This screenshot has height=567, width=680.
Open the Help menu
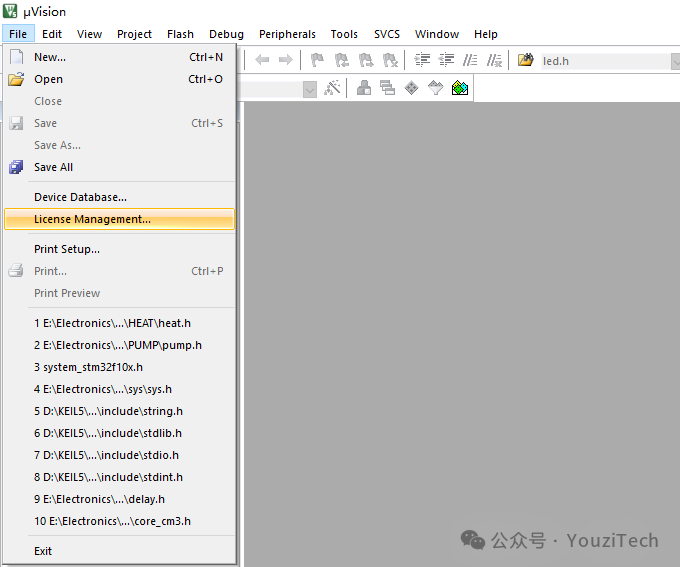pyautogui.click(x=486, y=34)
